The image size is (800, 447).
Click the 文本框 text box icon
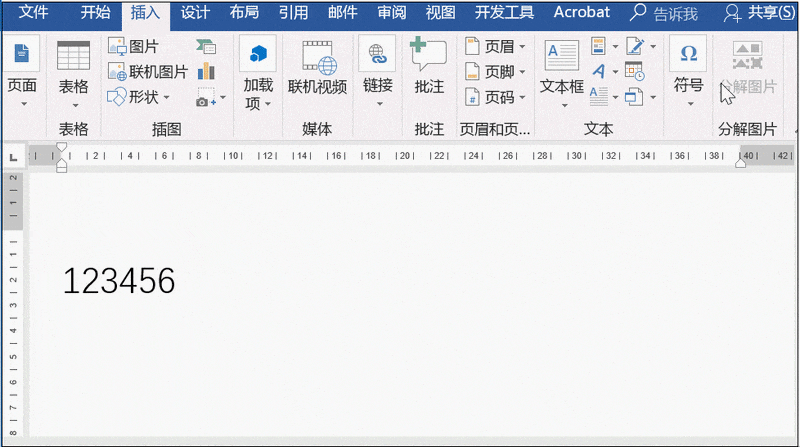coord(562,55)
